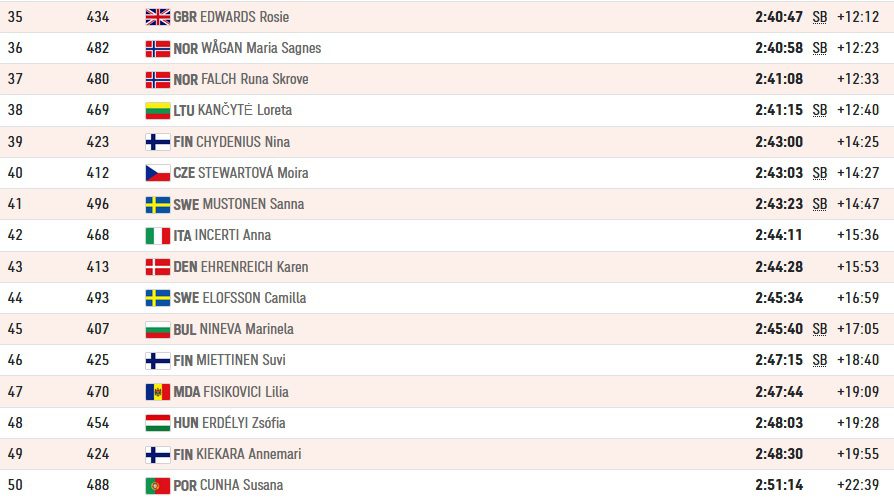Click the SB label next to 2:40:47

820,17
